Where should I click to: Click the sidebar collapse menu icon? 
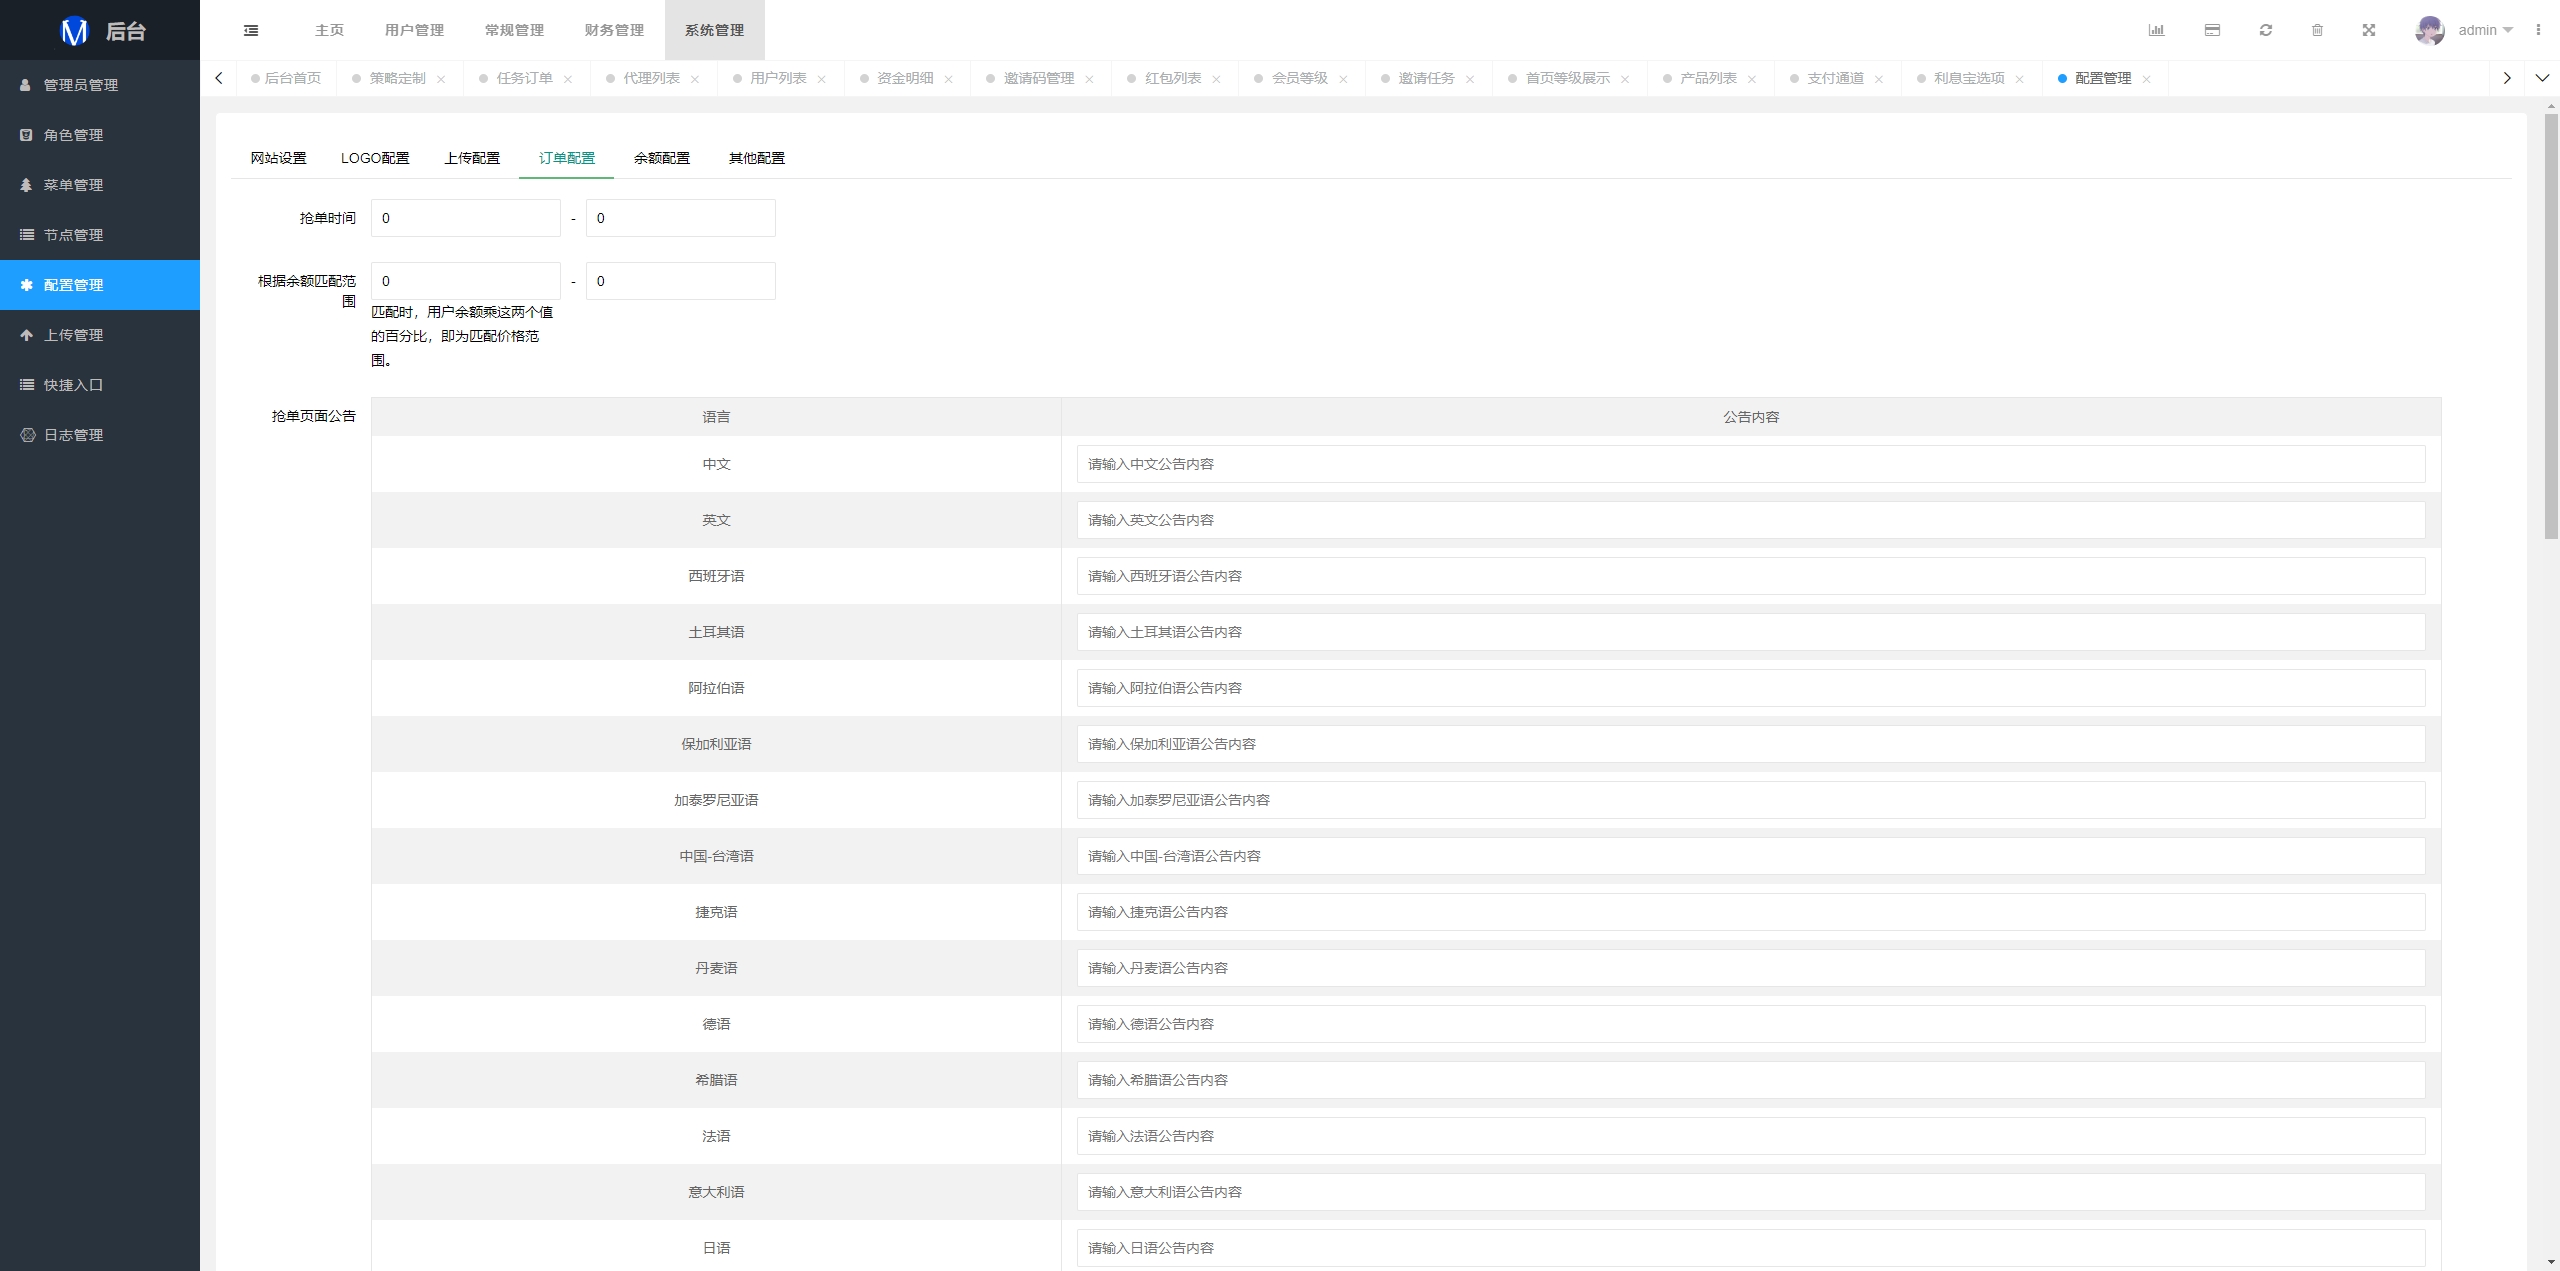click(251, 30)
